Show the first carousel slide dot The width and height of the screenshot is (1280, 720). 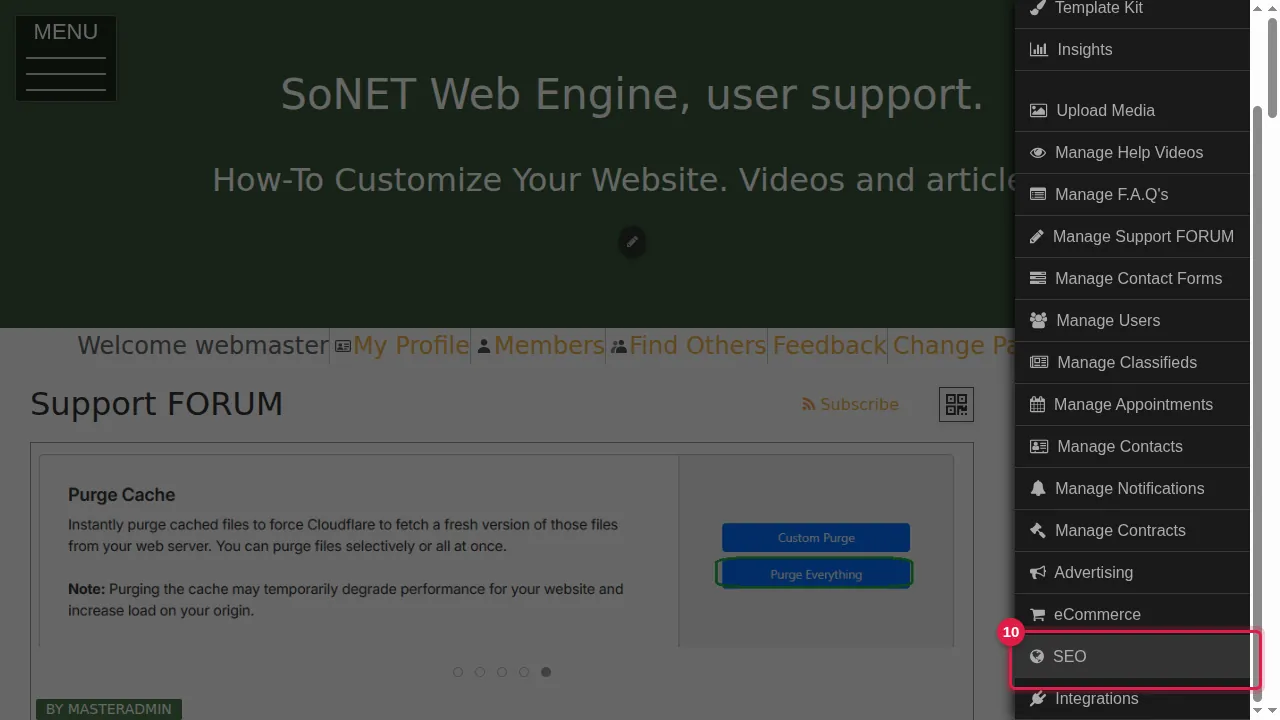(458, 672)
